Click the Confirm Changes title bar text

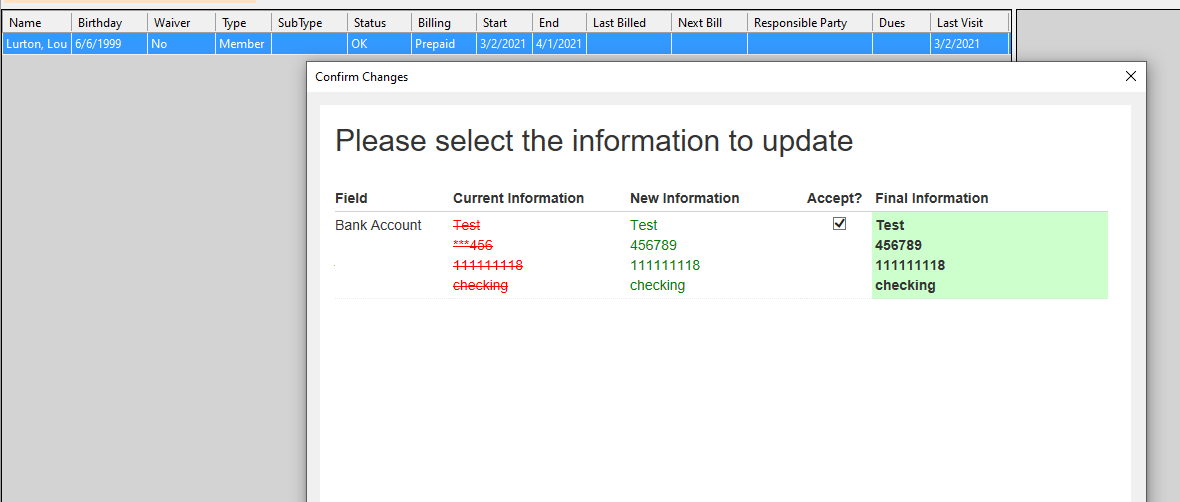pos(362,77)
